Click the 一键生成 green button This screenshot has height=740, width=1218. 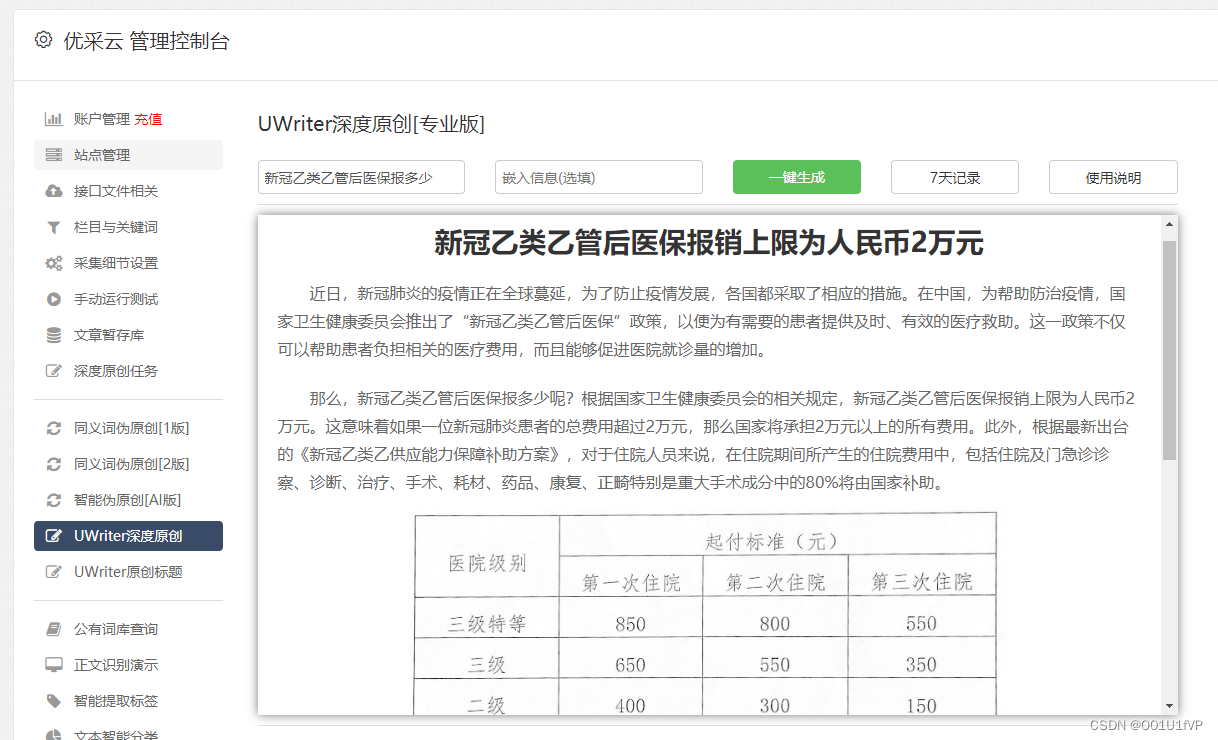click(x=796, y=177)
